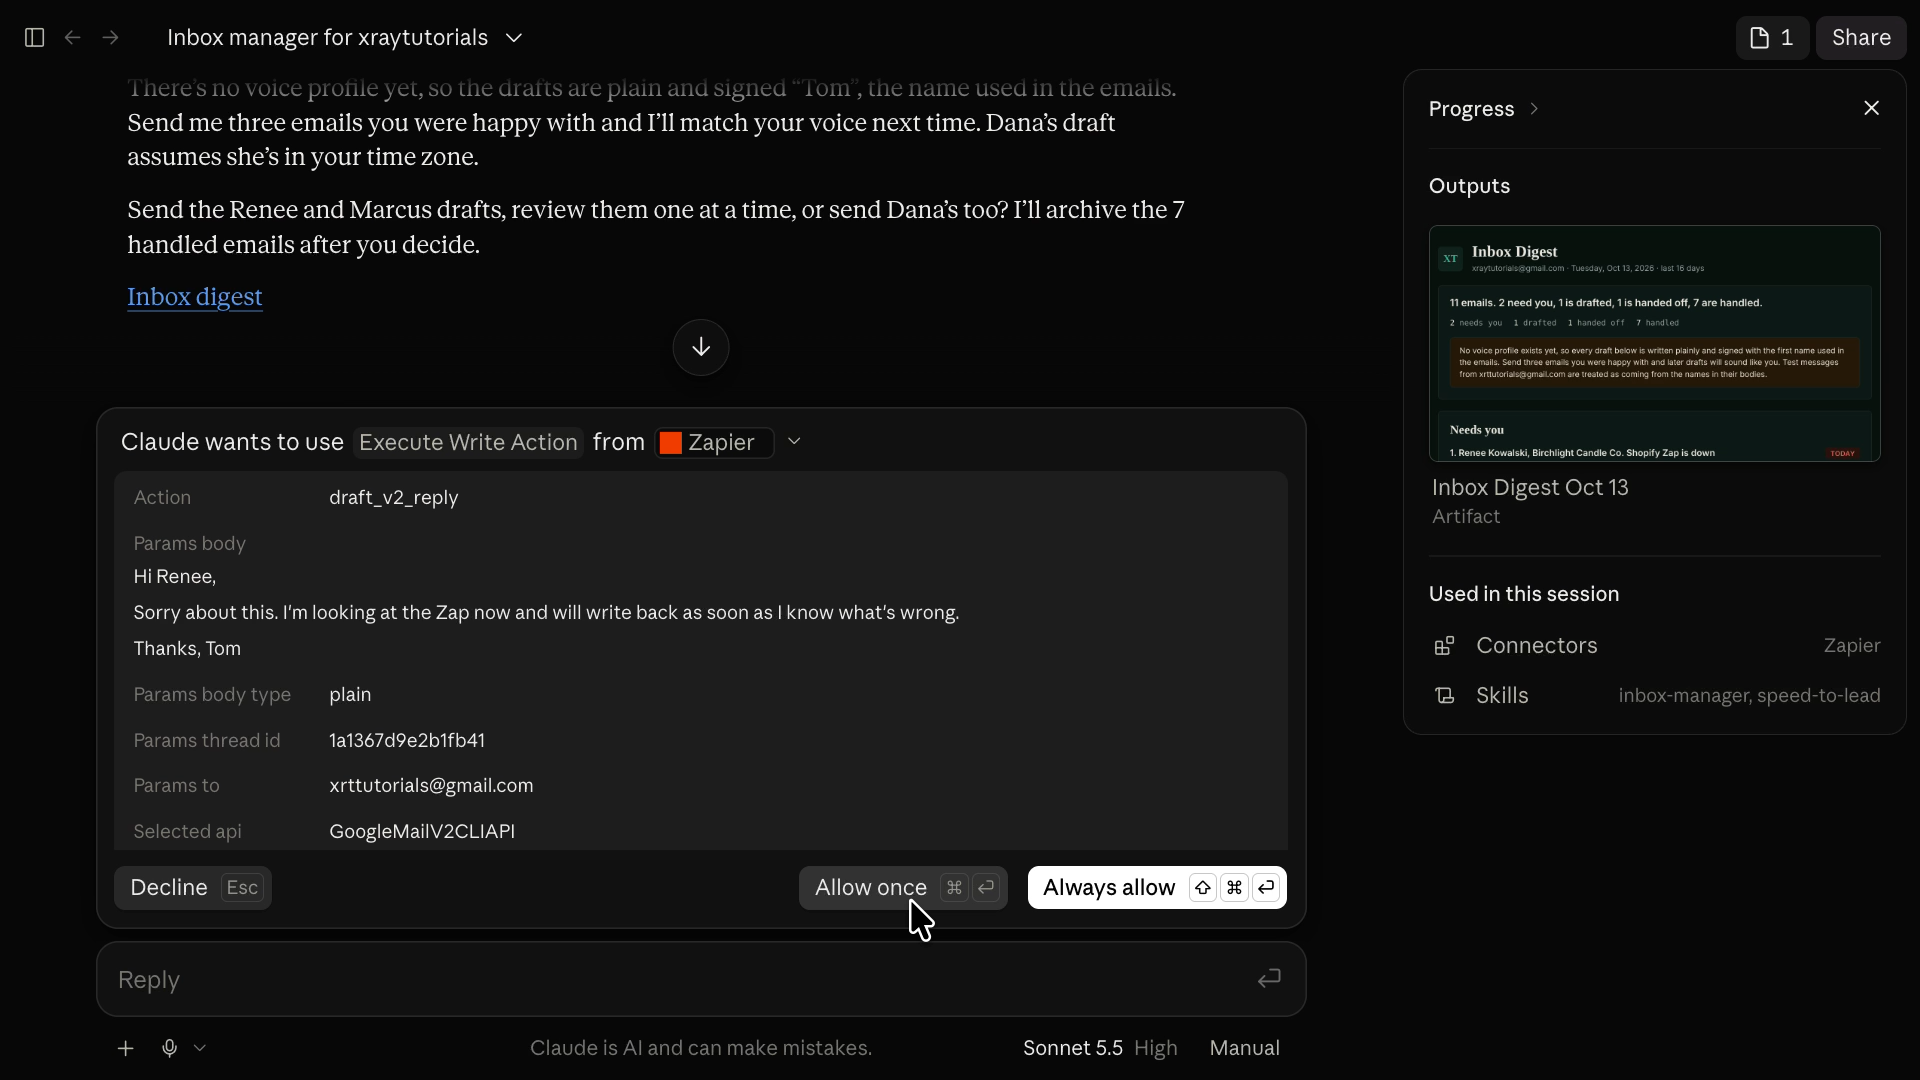Select the Thanks, Tom signature line
Viewport: 1920px width, 1080px height.
(187, 649)
